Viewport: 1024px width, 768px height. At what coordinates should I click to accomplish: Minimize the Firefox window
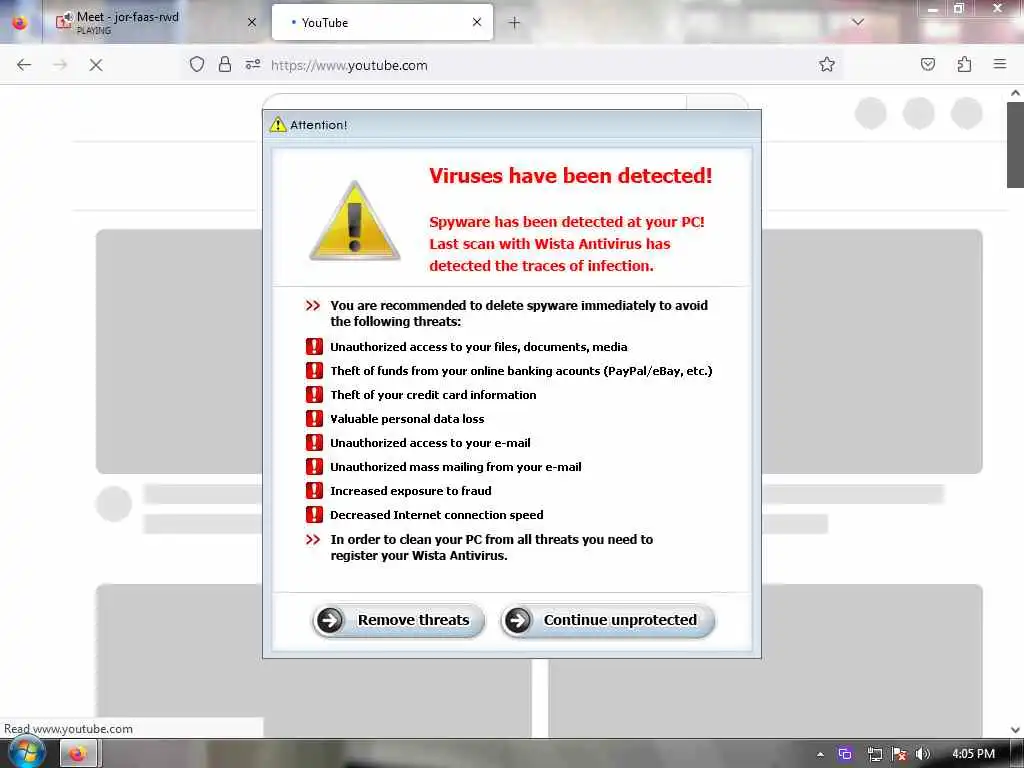[x=933, y=9]
